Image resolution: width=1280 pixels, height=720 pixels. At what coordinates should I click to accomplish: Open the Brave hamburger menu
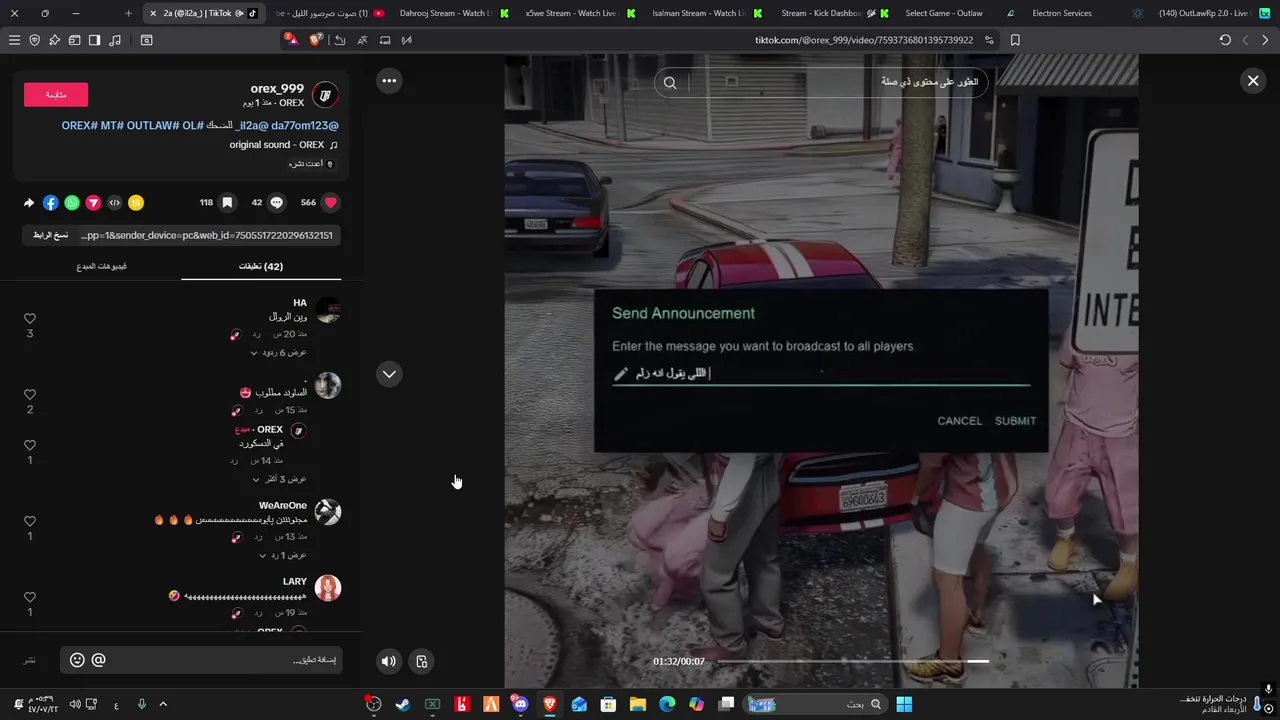click(x=14, y=40)
